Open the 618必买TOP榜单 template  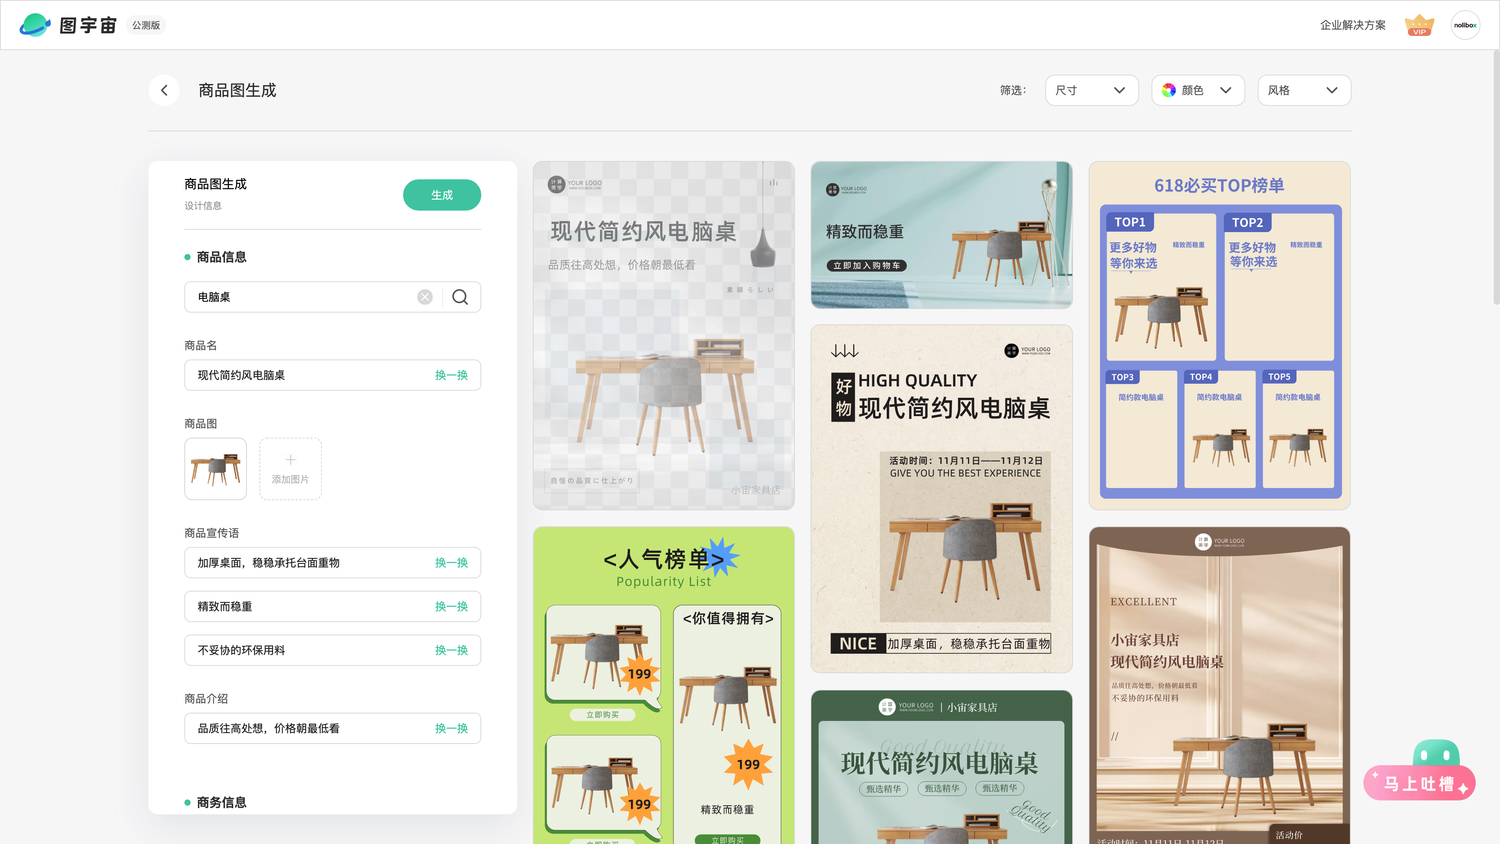coord(1220,335)
